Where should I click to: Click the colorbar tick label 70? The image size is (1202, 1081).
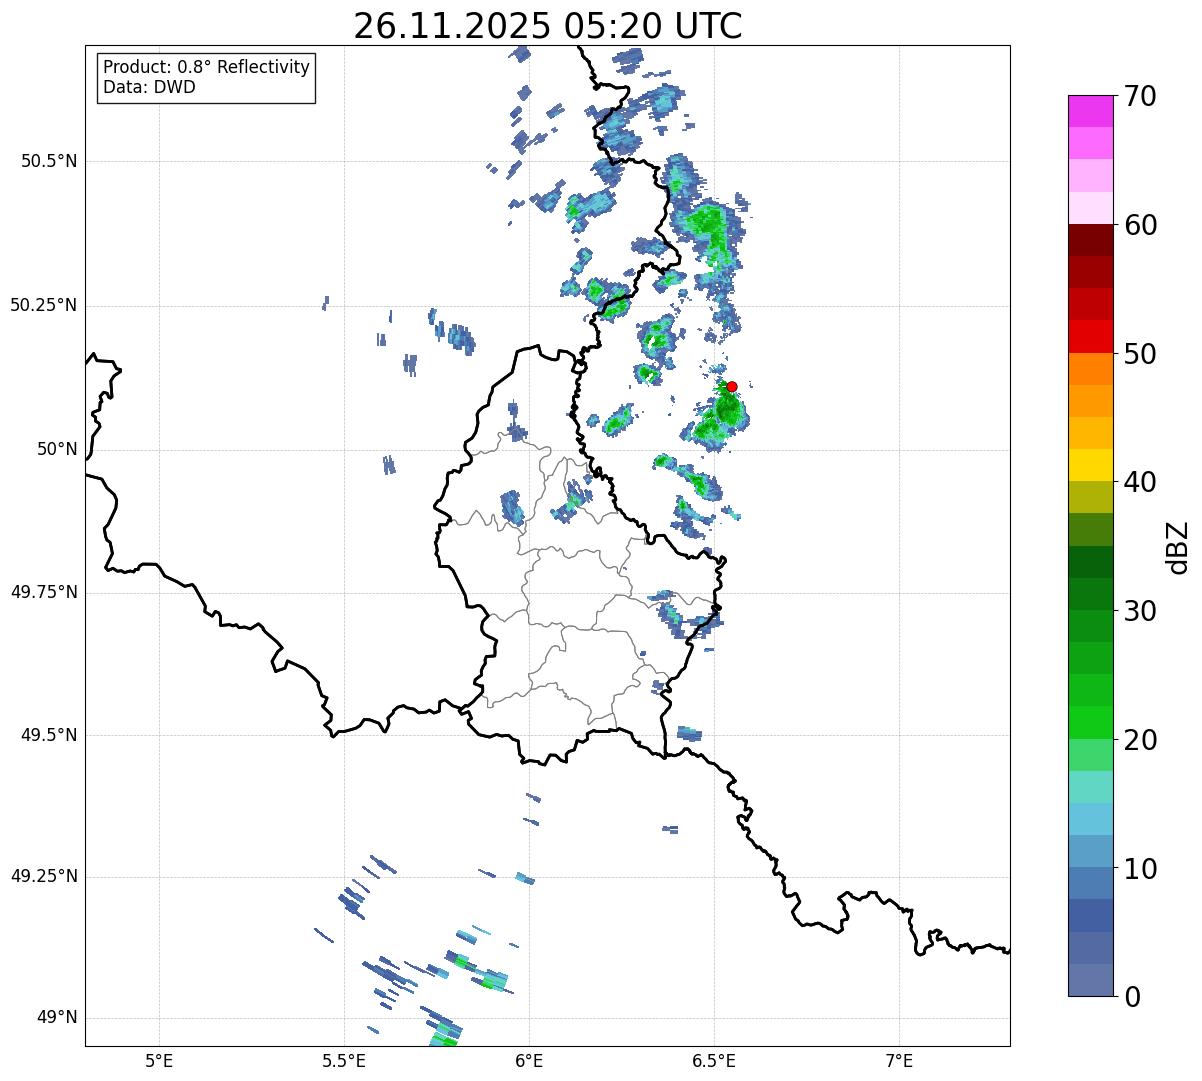[x=1139, y=96]
